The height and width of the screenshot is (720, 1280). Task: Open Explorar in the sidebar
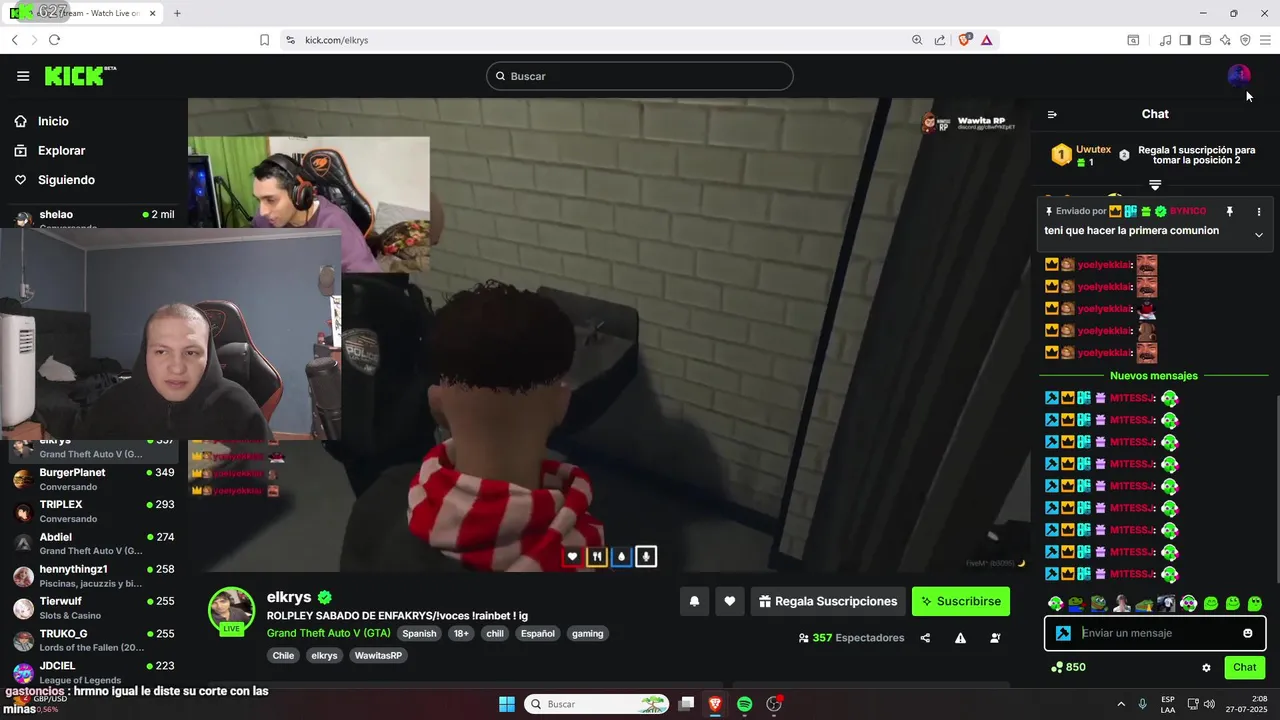tap(61, 151)
